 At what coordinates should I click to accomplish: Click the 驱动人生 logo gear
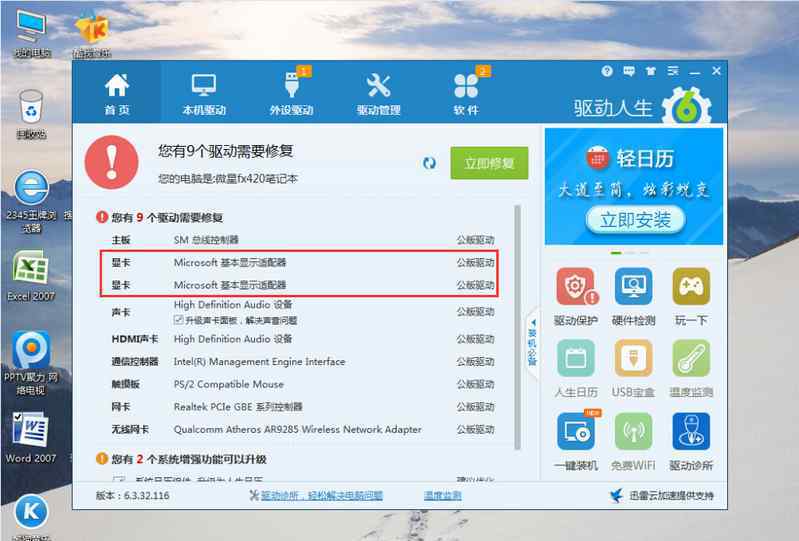pyautogui.click(x=686, y=107)
